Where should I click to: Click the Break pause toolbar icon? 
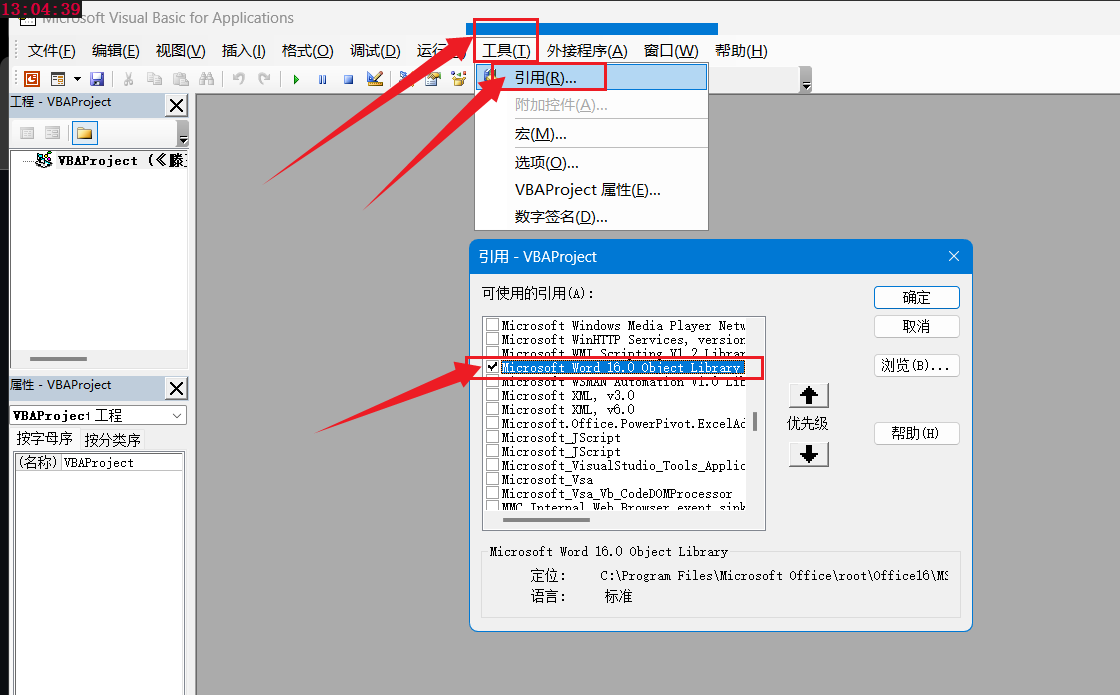click(x=322, y=79)
